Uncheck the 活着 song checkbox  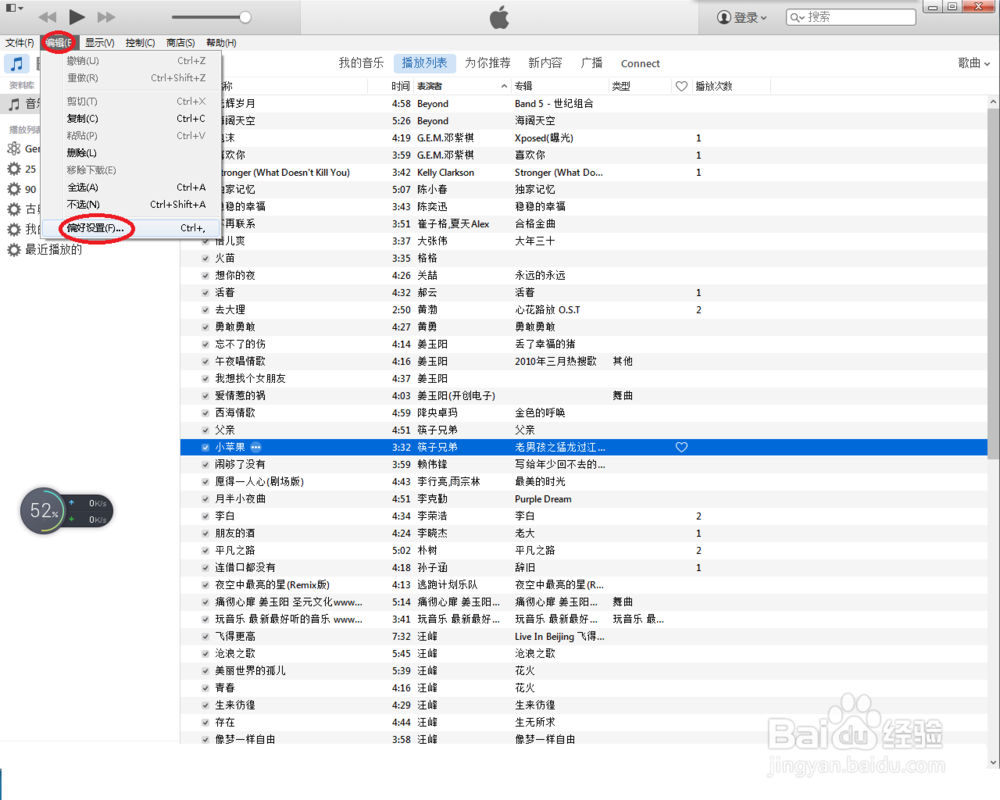tap(205, 293)
